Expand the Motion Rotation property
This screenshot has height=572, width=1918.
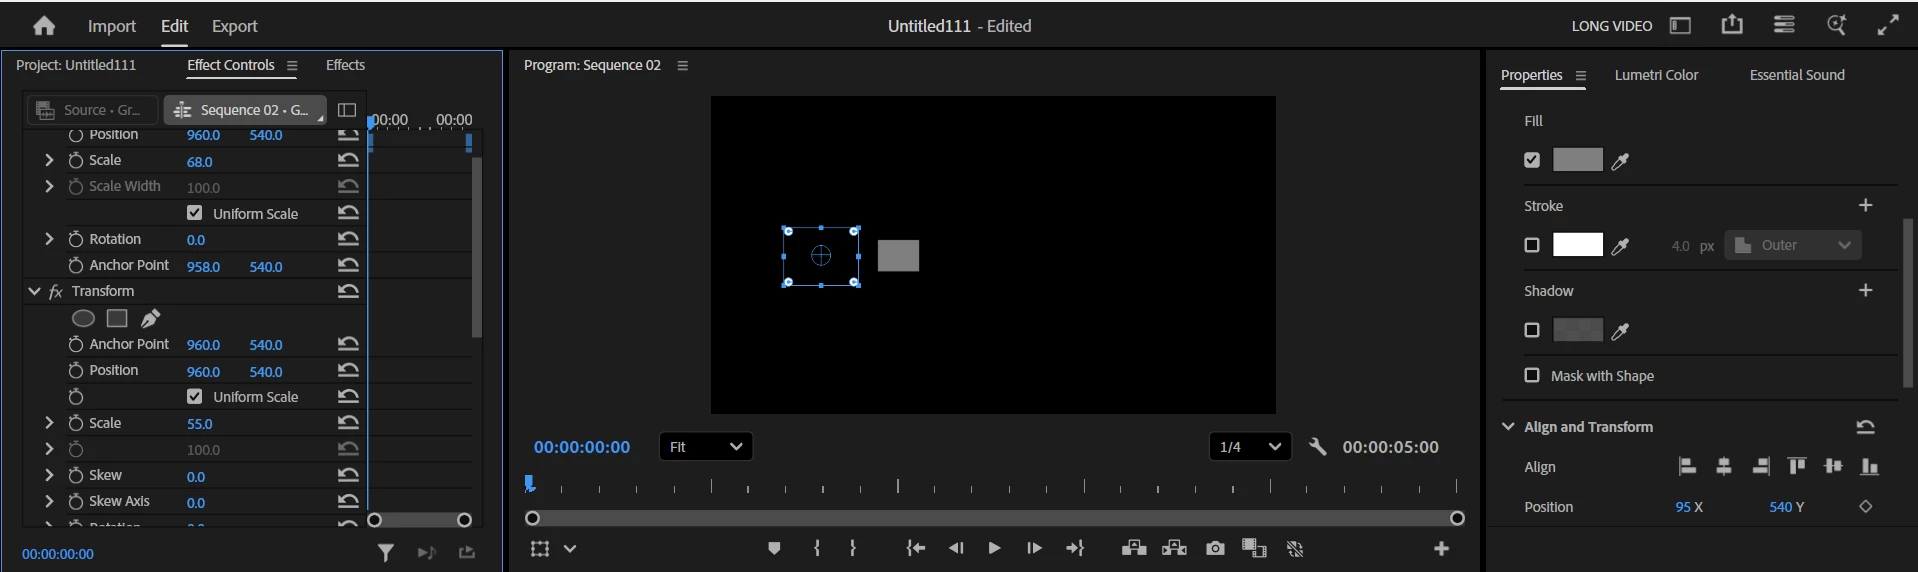[49, 239]
